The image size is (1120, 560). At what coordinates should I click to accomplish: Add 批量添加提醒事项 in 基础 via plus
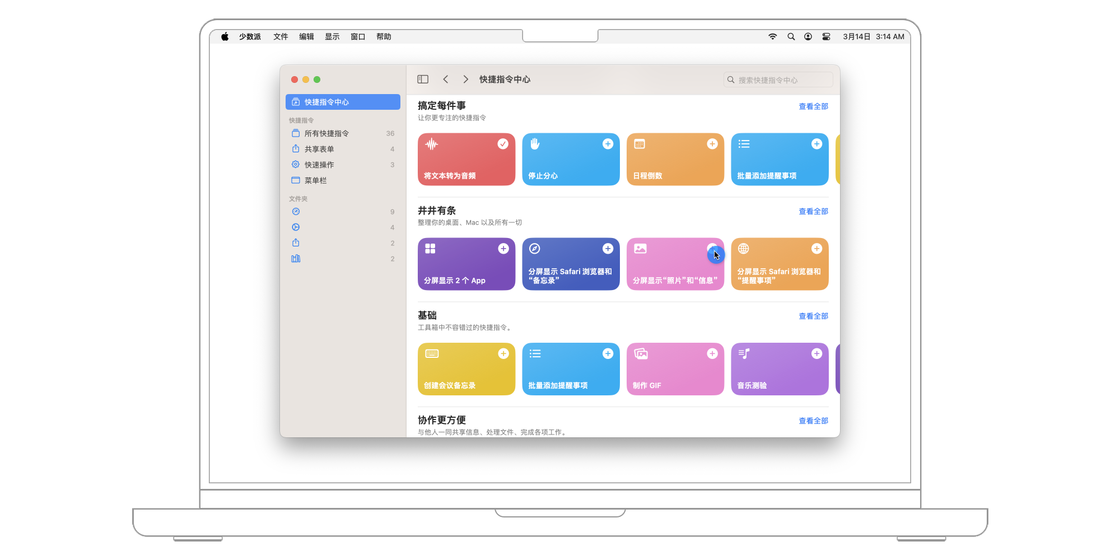[x=608, y=354]
